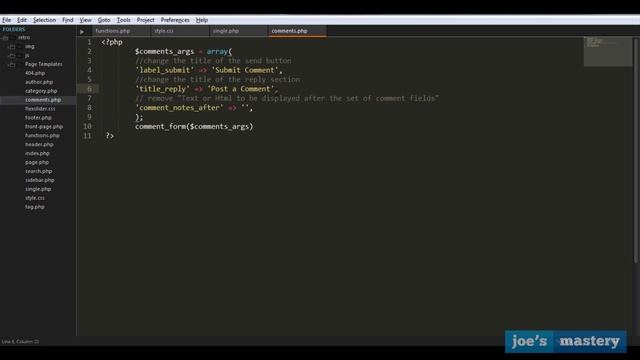This screenshot has height=360, width=640.
Task: Expand the img folder
Action: (12, 47)
